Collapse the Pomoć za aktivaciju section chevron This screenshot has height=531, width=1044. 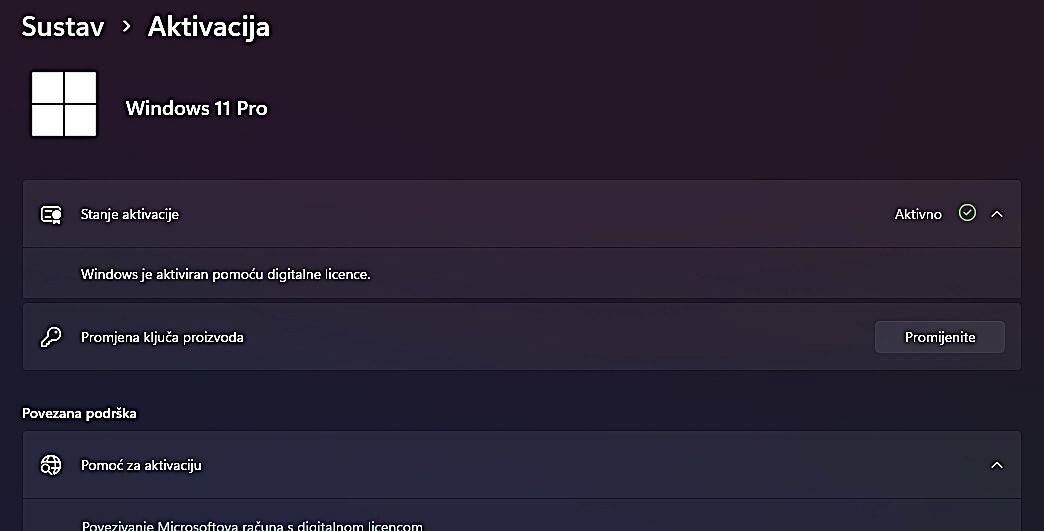pos(996,465)
